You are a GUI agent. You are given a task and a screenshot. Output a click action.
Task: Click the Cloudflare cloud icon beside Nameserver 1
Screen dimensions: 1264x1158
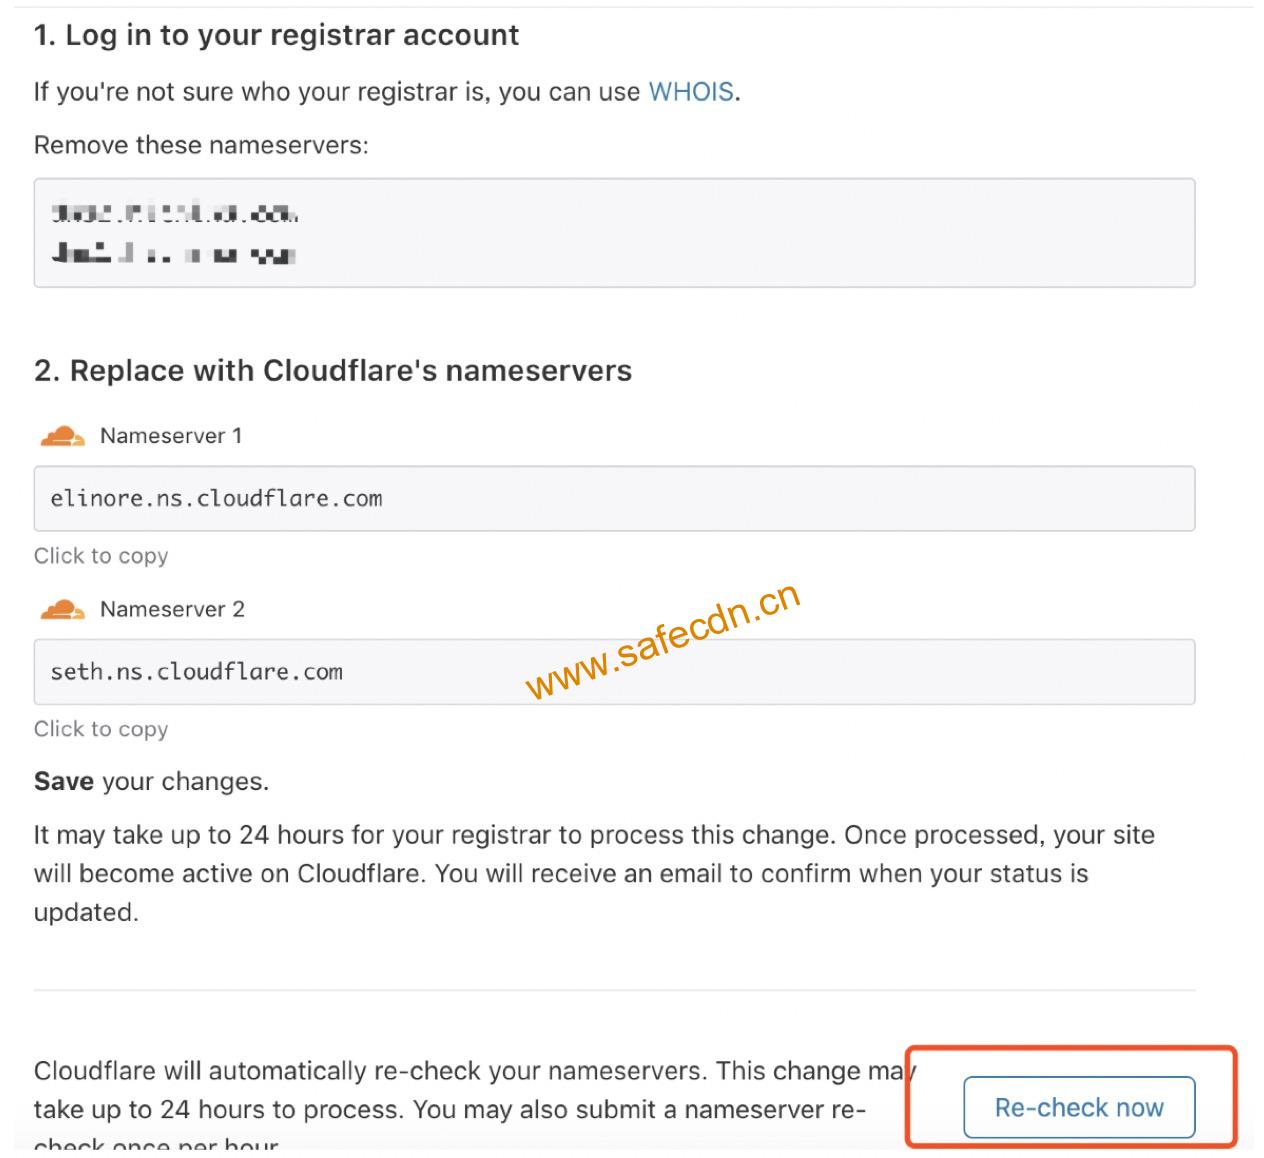click(62, 436)
